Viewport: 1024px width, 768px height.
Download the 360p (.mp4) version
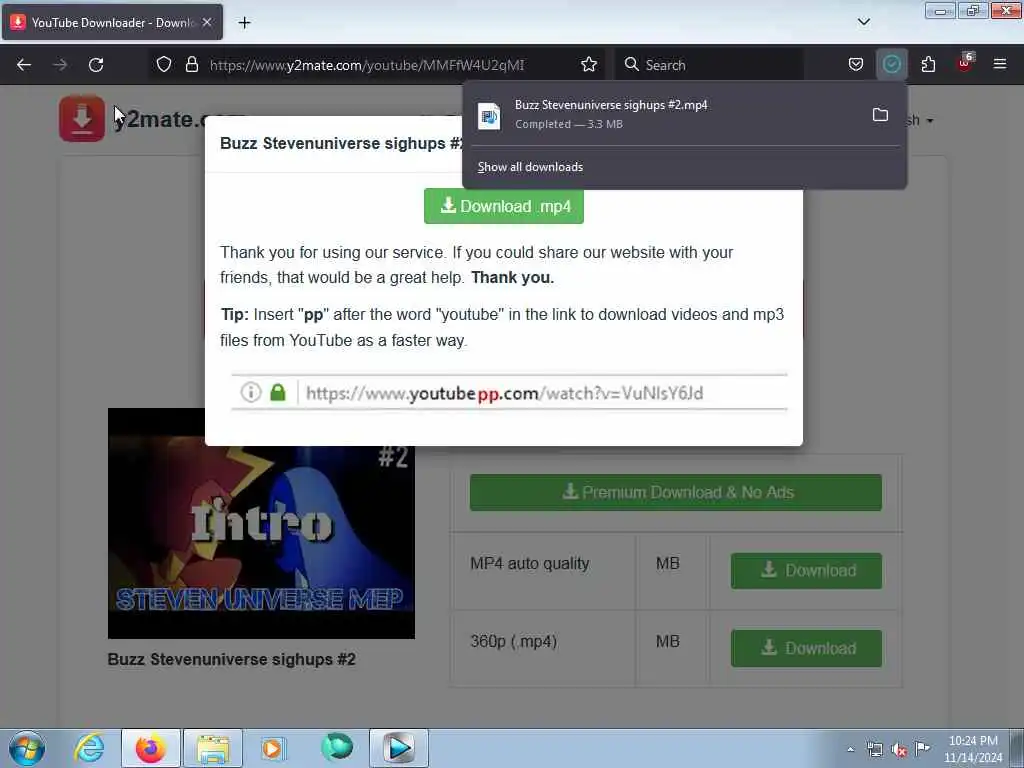click(807, 648)
